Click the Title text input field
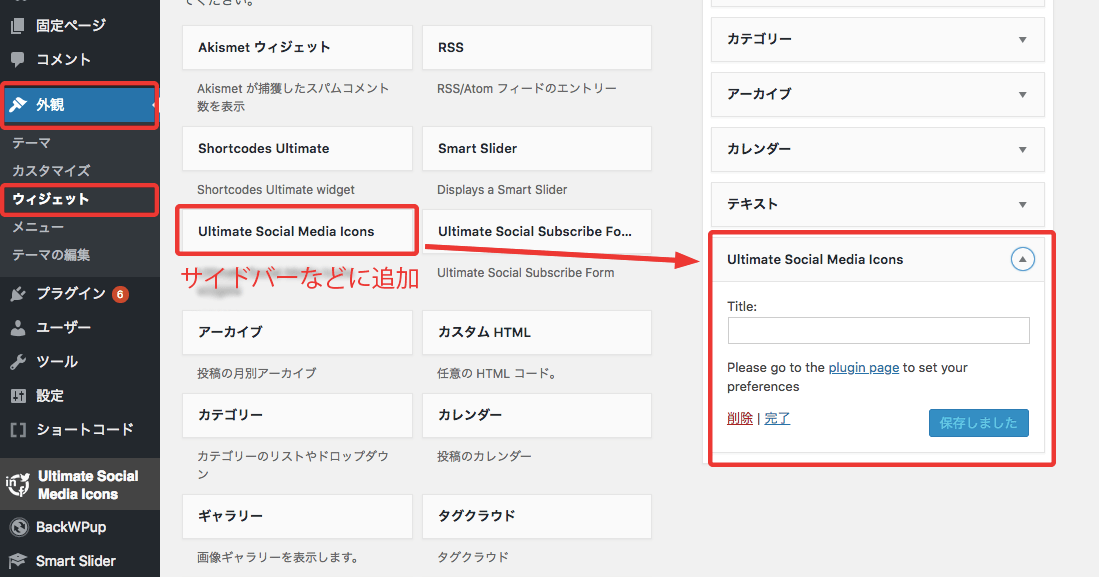1099x577 pixels. pyautogui.click(x=878, y=331)
